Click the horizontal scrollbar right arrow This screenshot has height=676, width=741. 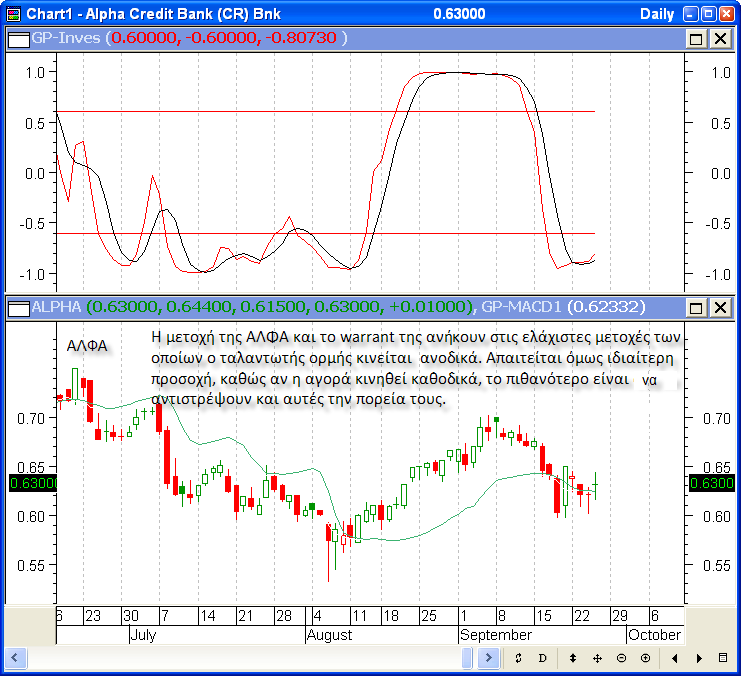point(489,658)
